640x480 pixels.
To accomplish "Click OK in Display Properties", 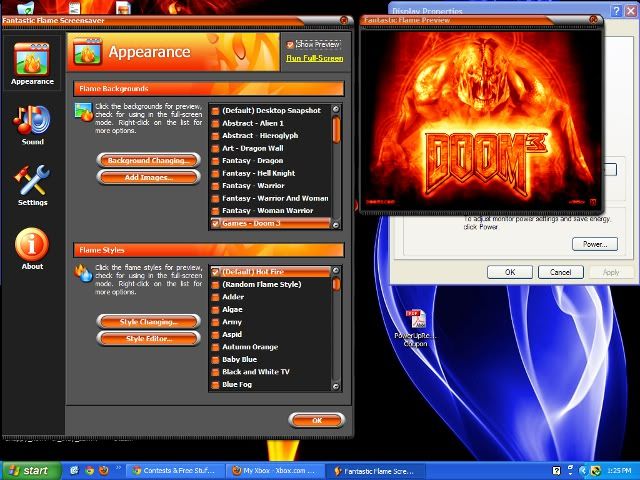I will pos(510,272).
